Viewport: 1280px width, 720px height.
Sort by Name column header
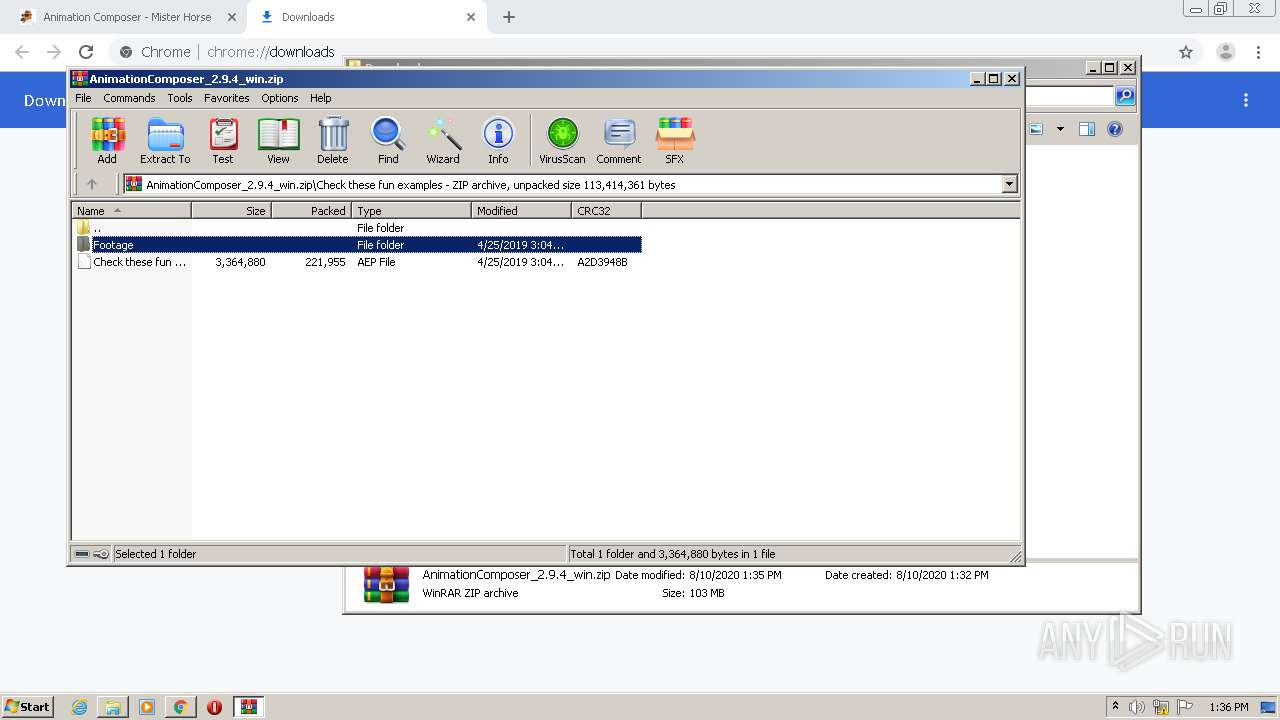point(131,210)
